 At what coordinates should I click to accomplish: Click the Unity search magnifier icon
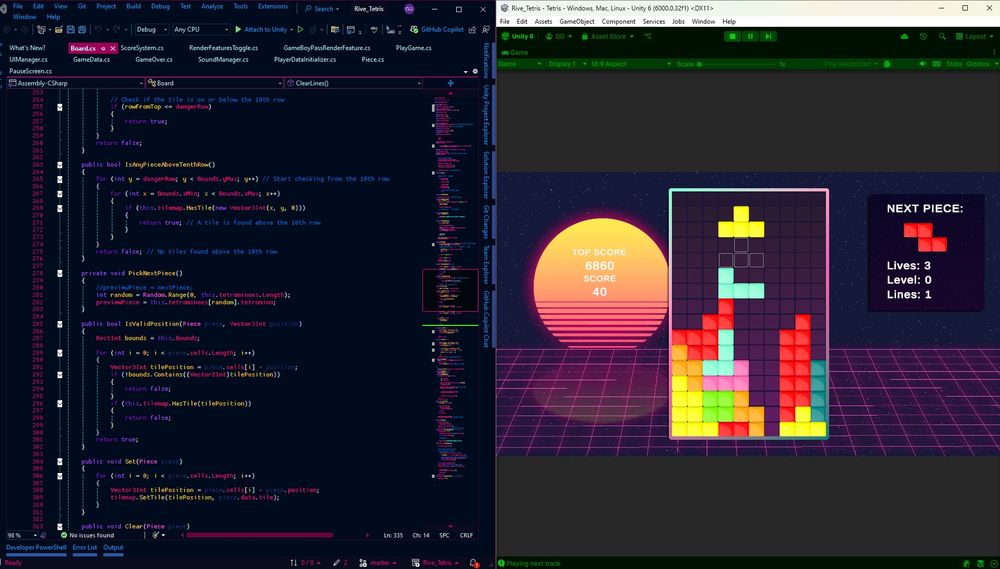pyautogui.click(x=942, y=36)
